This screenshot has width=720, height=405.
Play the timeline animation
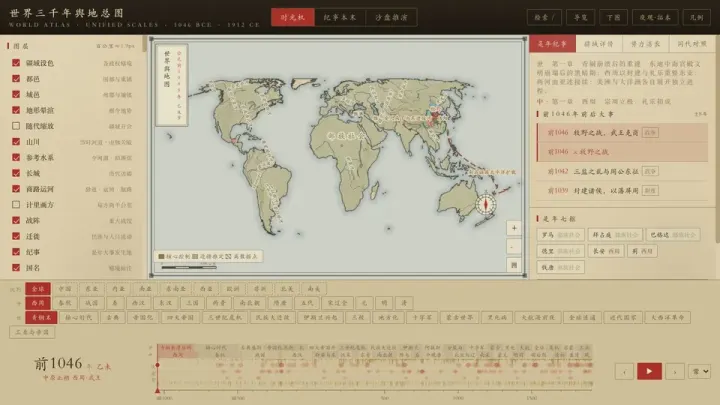pyautogui.click(x=649, y=371)
